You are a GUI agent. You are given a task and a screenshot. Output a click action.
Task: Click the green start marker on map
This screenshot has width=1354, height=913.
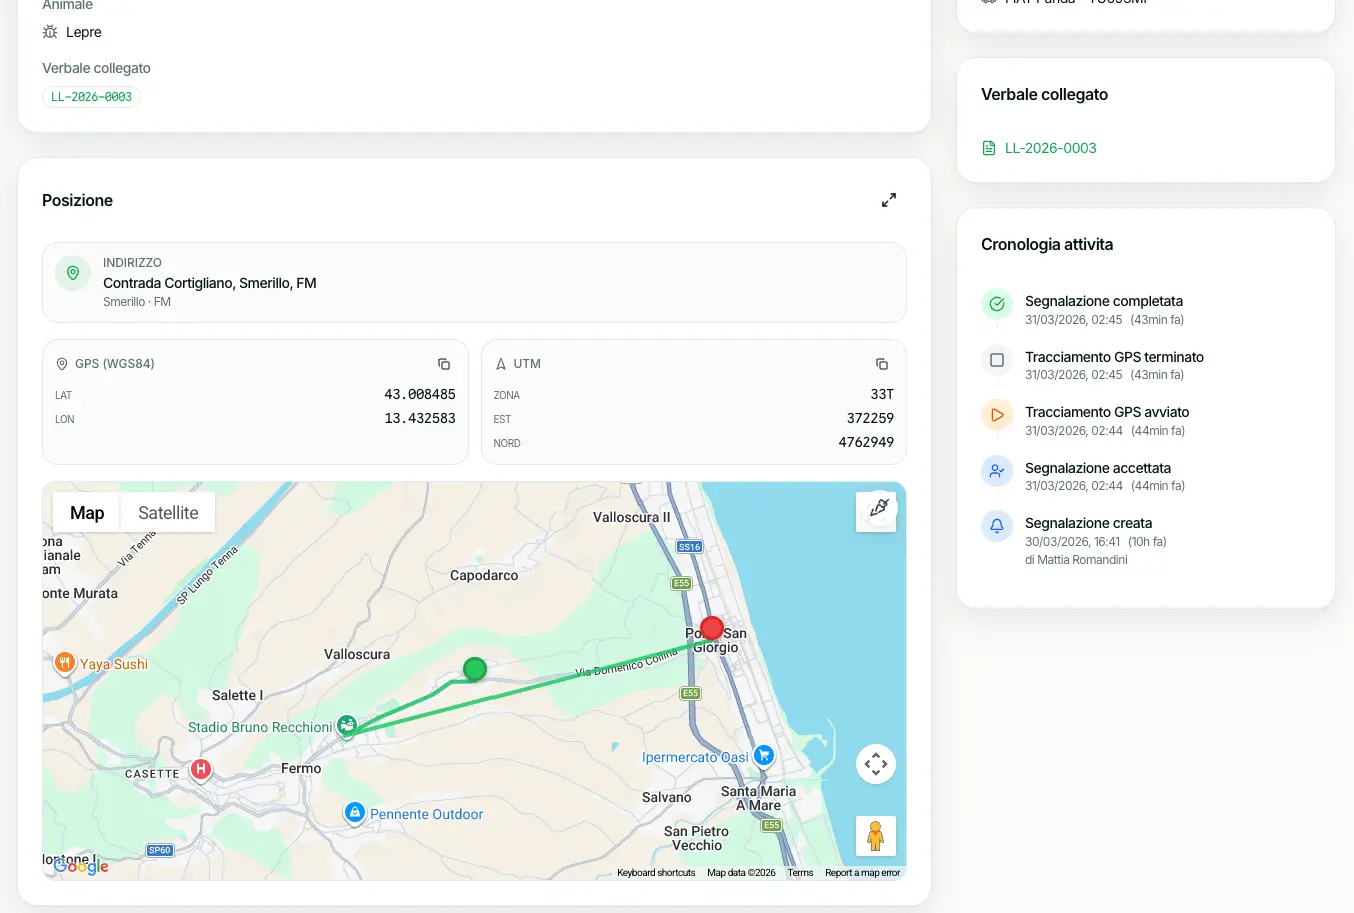(x=475, y=669)
